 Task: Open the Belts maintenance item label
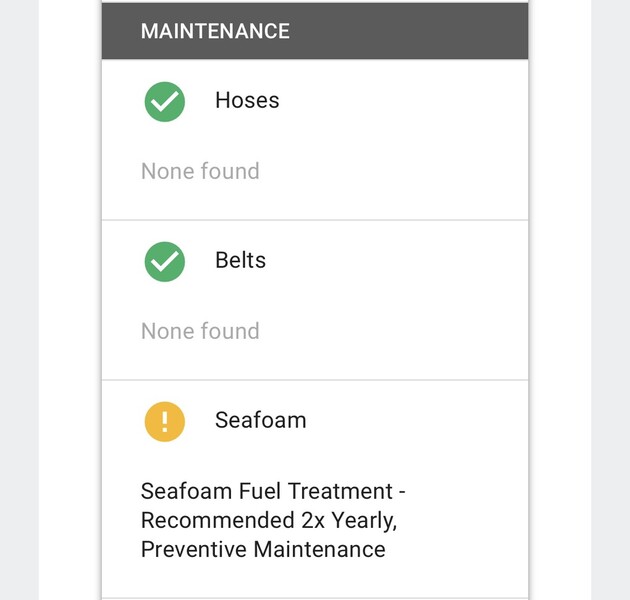coord(240,261)
